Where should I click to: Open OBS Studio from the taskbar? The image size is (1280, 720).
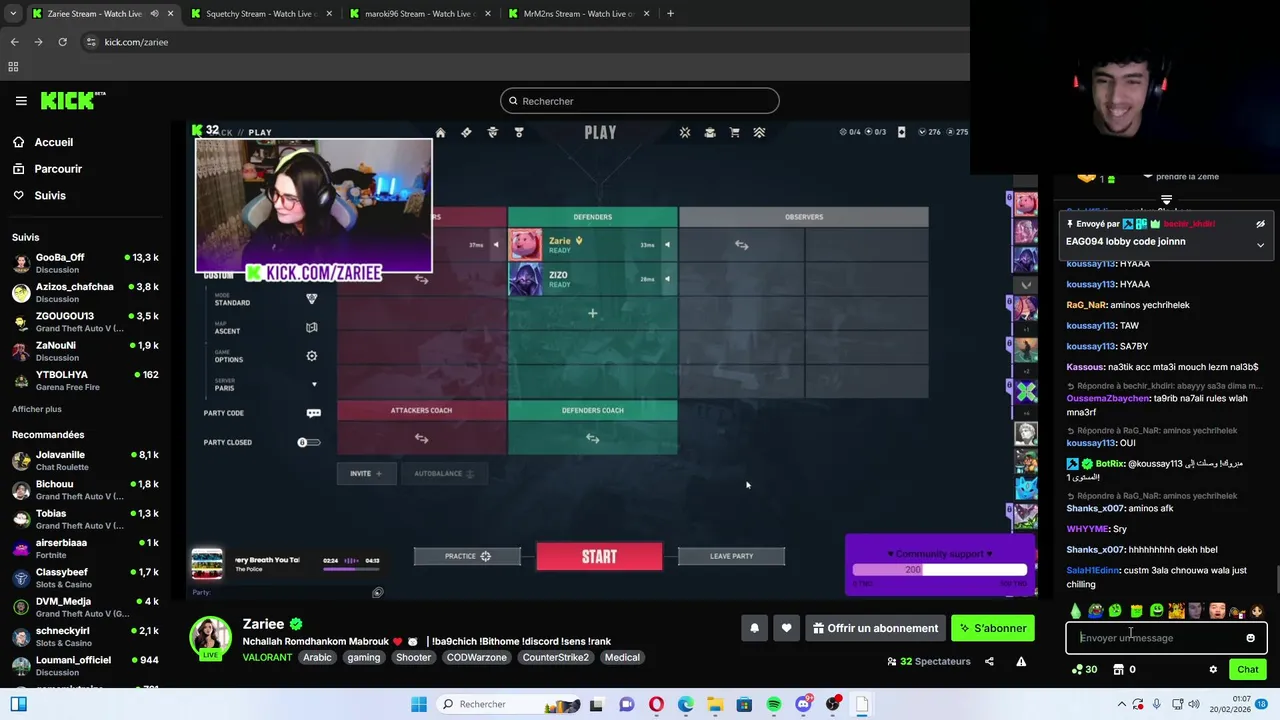(833, 704)
